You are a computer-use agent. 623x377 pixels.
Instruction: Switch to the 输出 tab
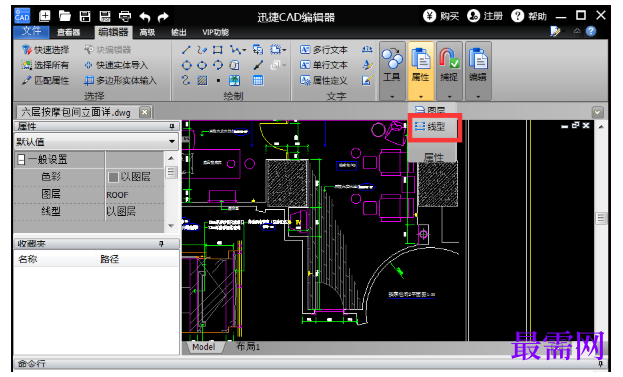(178, 32)
